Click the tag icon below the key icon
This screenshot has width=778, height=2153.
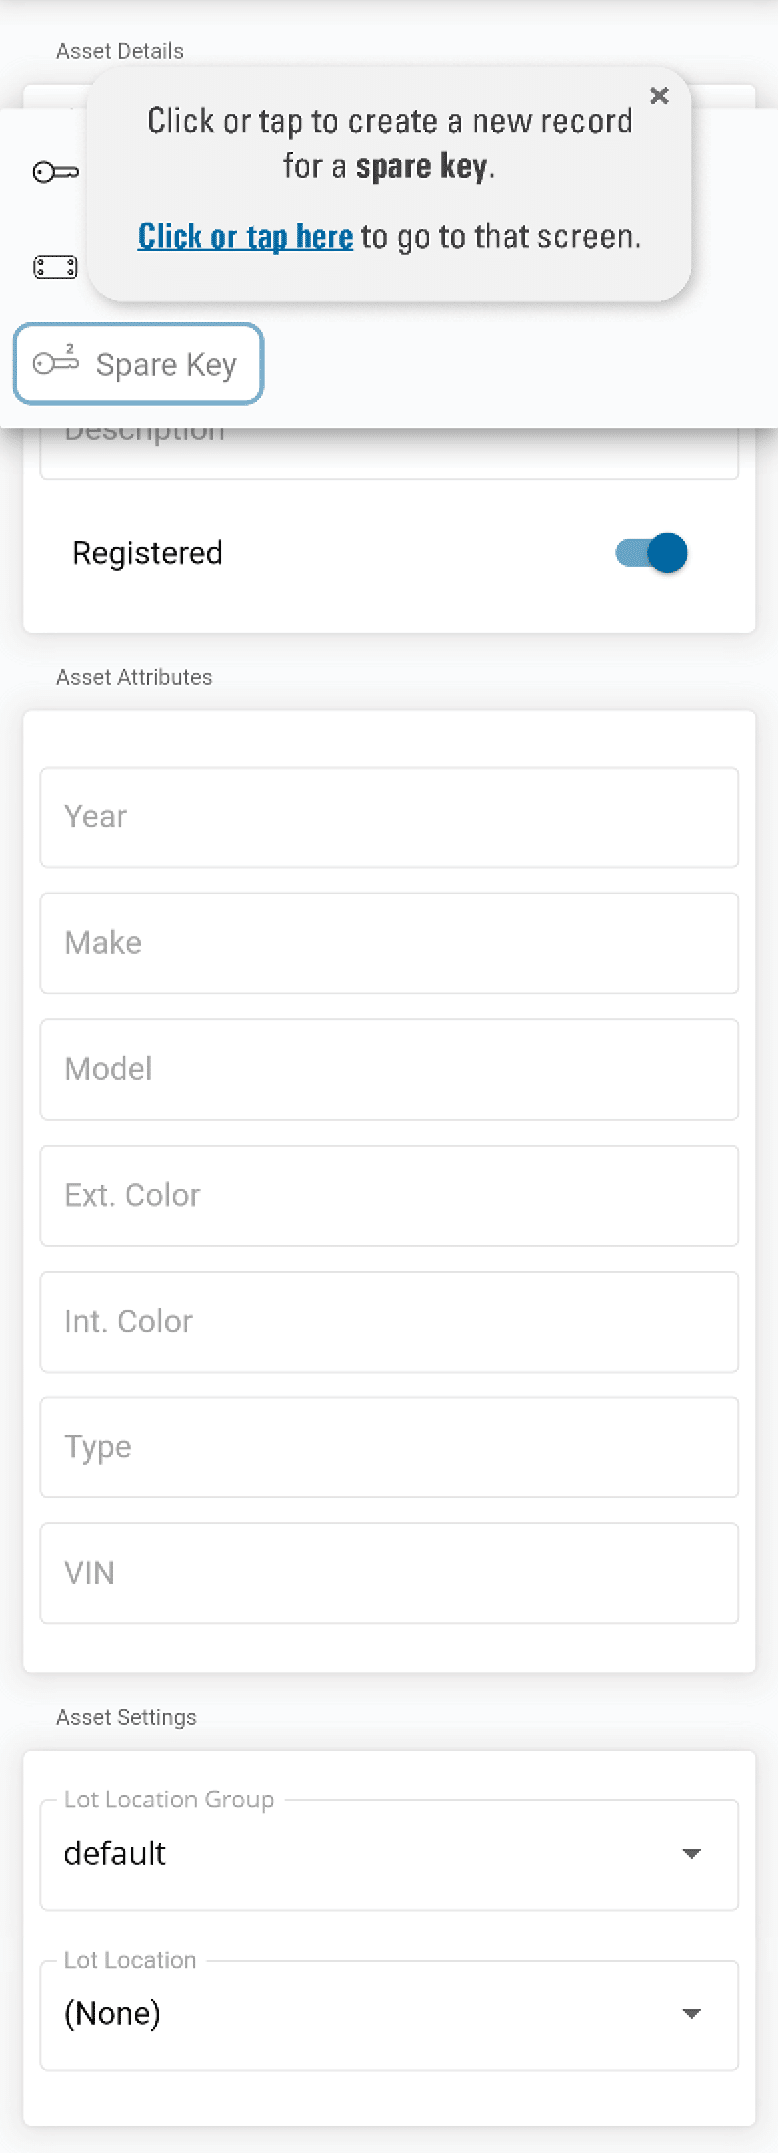tap(55, 267)
